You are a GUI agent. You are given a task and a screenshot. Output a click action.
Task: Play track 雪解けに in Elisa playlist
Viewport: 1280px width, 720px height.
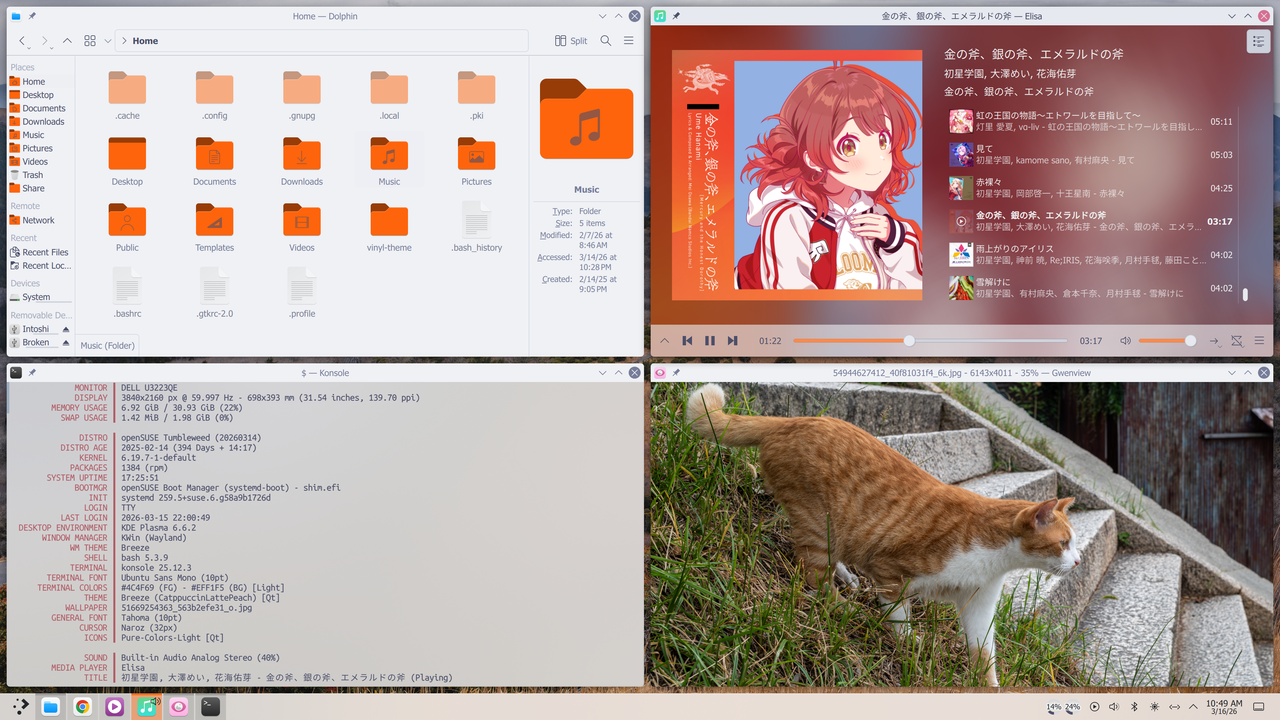pos(1091,288)
